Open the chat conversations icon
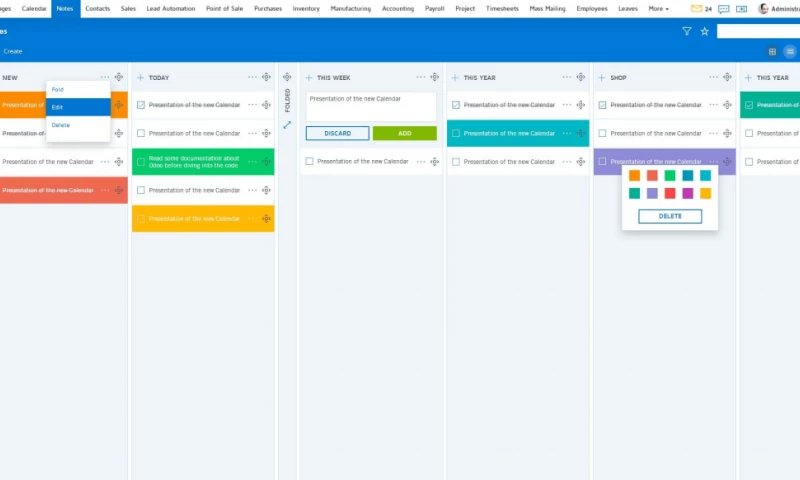This screenshot has width=800, height=480. pyautogui.click(x=724, y=8)
